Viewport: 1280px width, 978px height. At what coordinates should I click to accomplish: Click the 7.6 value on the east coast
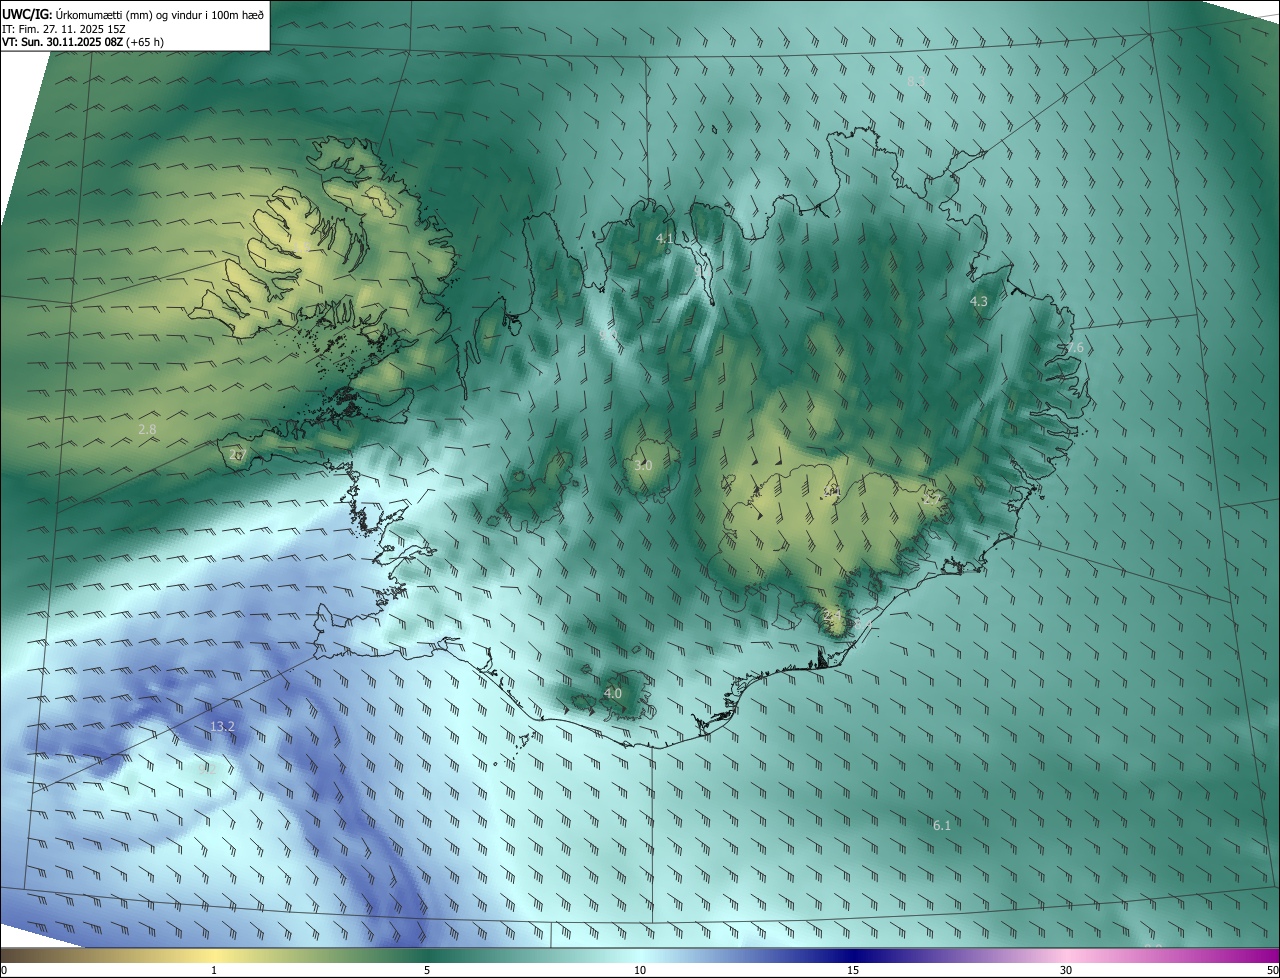pyautogui.click(x=1075, y=347)
